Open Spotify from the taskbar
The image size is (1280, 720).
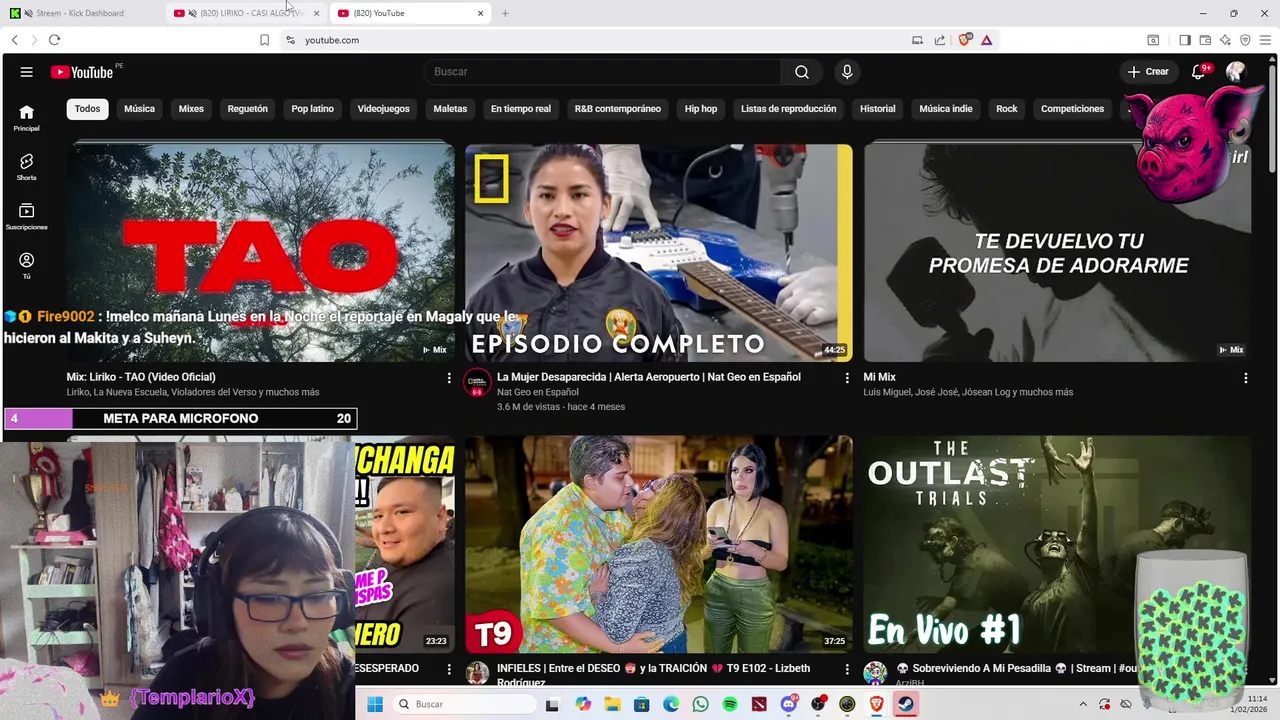(730, 704)
